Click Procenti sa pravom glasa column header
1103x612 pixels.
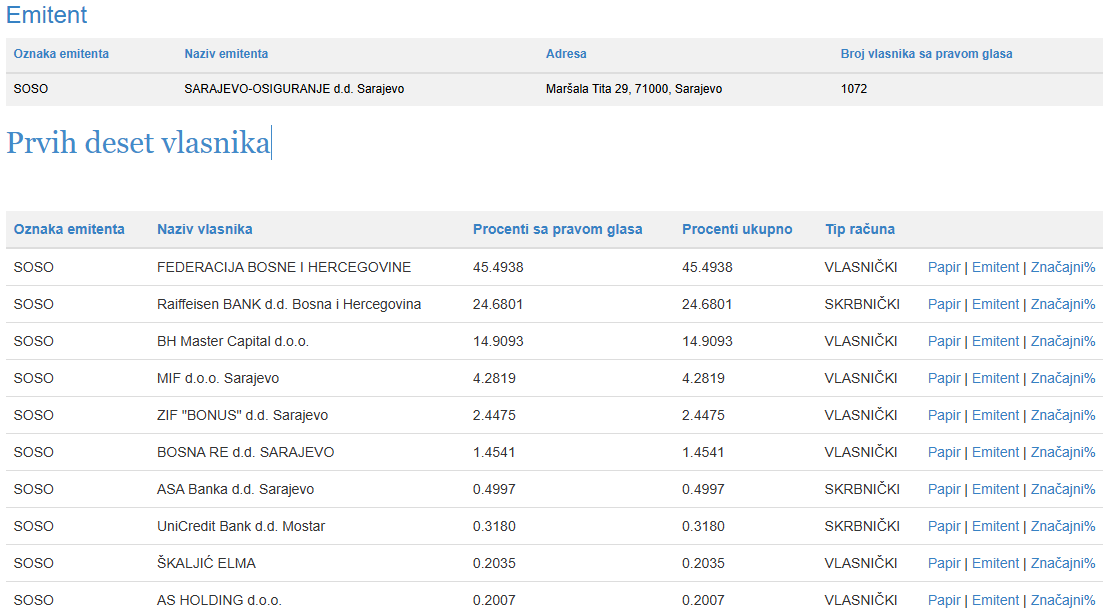[557, 229]
